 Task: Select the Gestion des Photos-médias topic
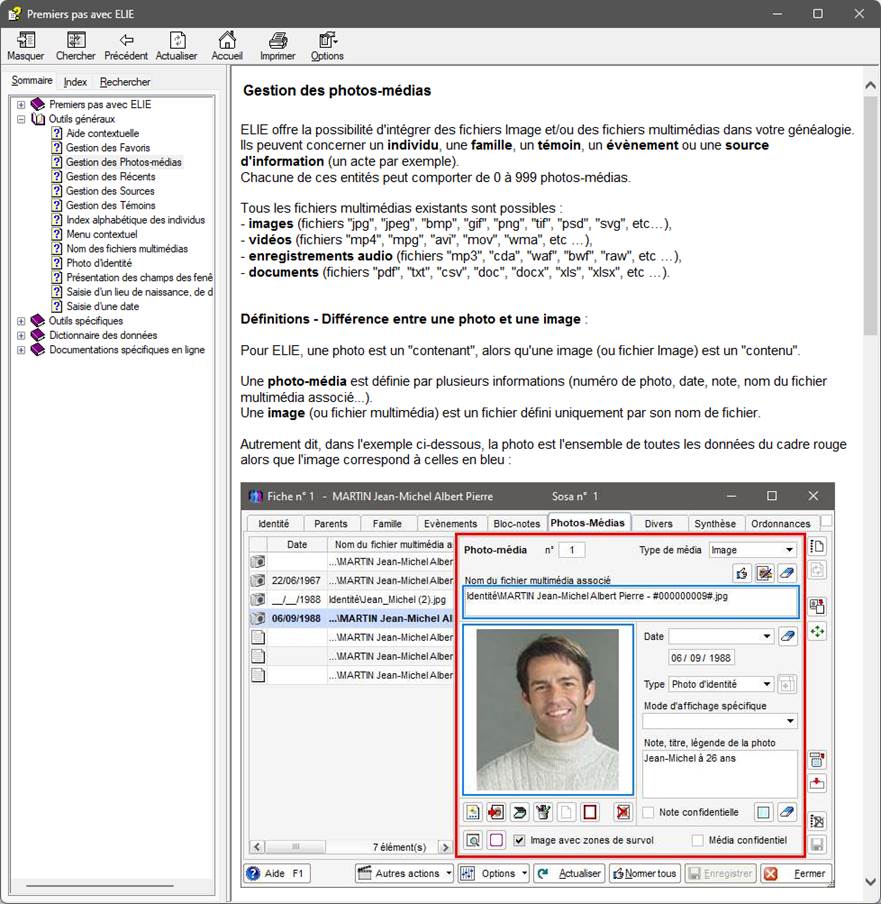(123, 162)
